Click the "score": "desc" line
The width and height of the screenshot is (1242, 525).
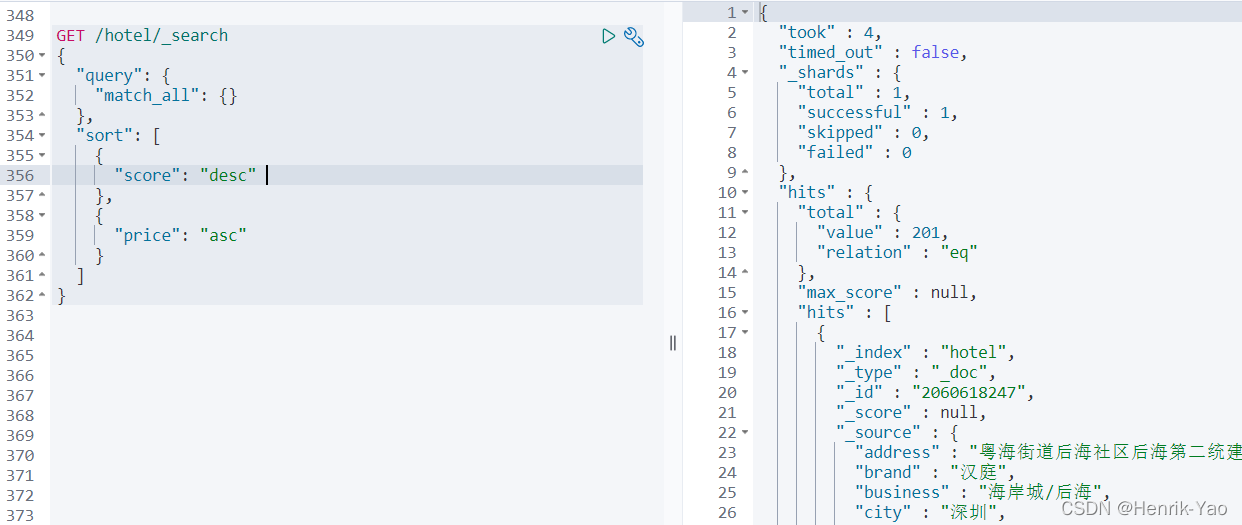[x=185, y=175]
